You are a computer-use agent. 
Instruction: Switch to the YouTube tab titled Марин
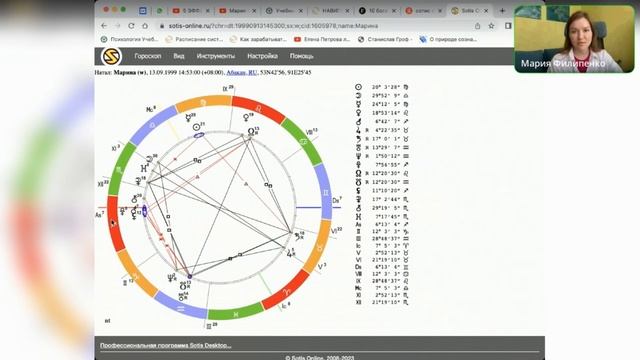238,11
